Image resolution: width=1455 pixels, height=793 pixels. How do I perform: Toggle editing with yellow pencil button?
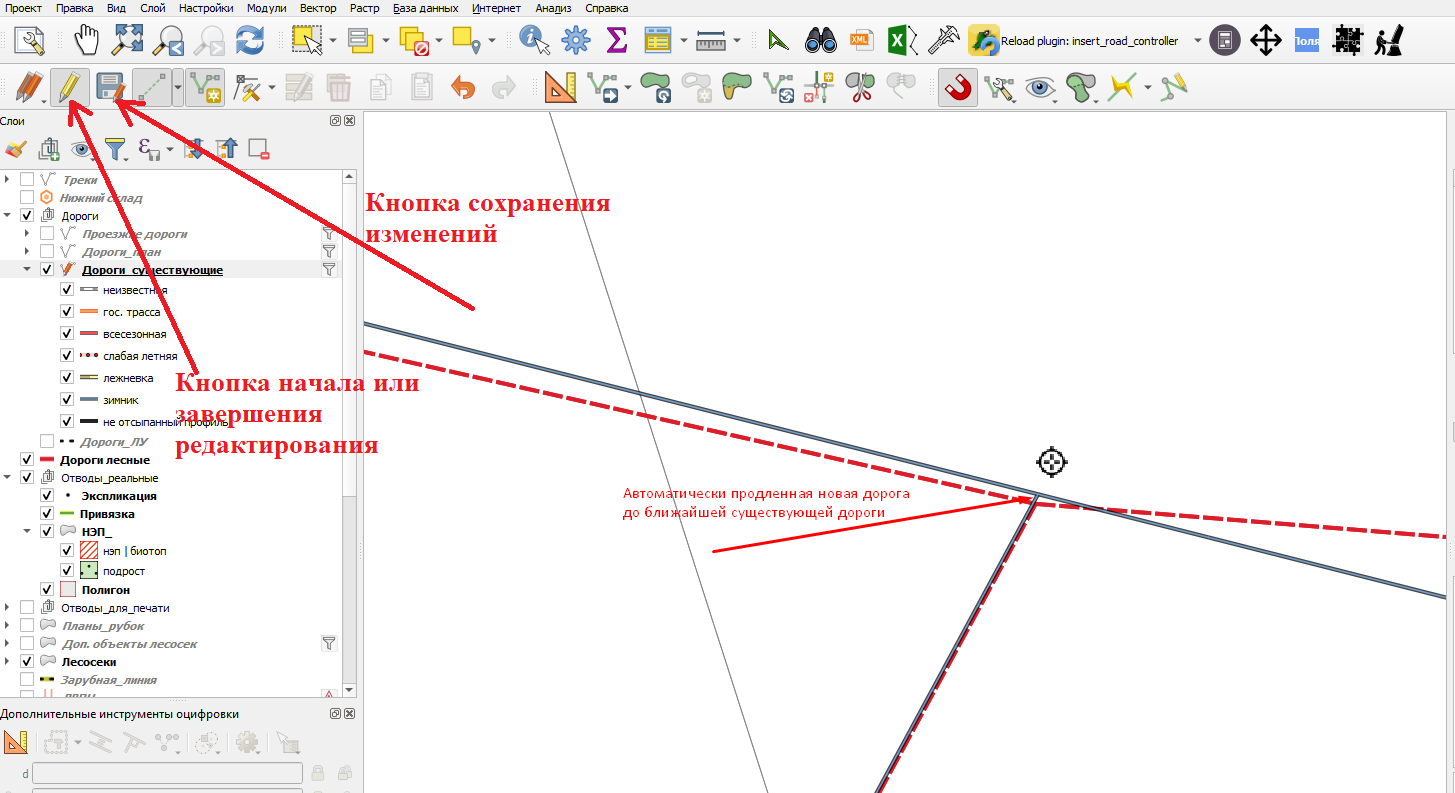point(68,88)
